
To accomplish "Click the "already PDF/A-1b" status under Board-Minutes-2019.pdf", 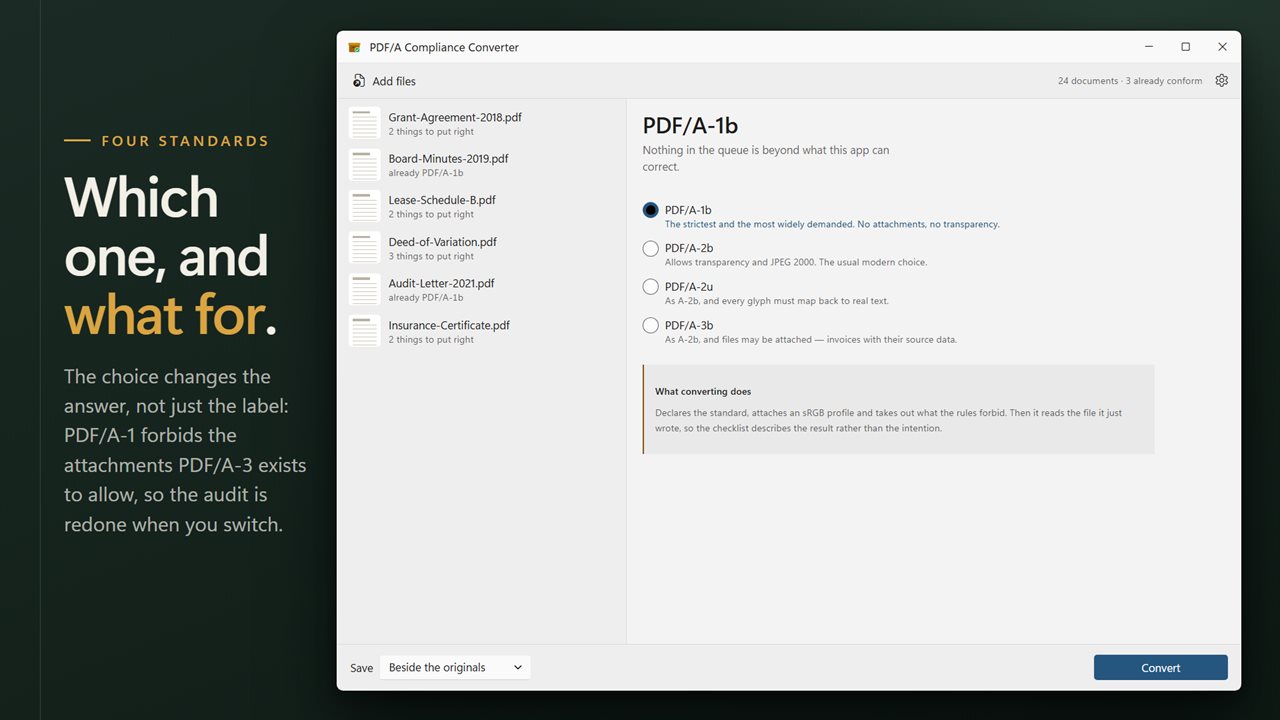I will coord(426,173).
